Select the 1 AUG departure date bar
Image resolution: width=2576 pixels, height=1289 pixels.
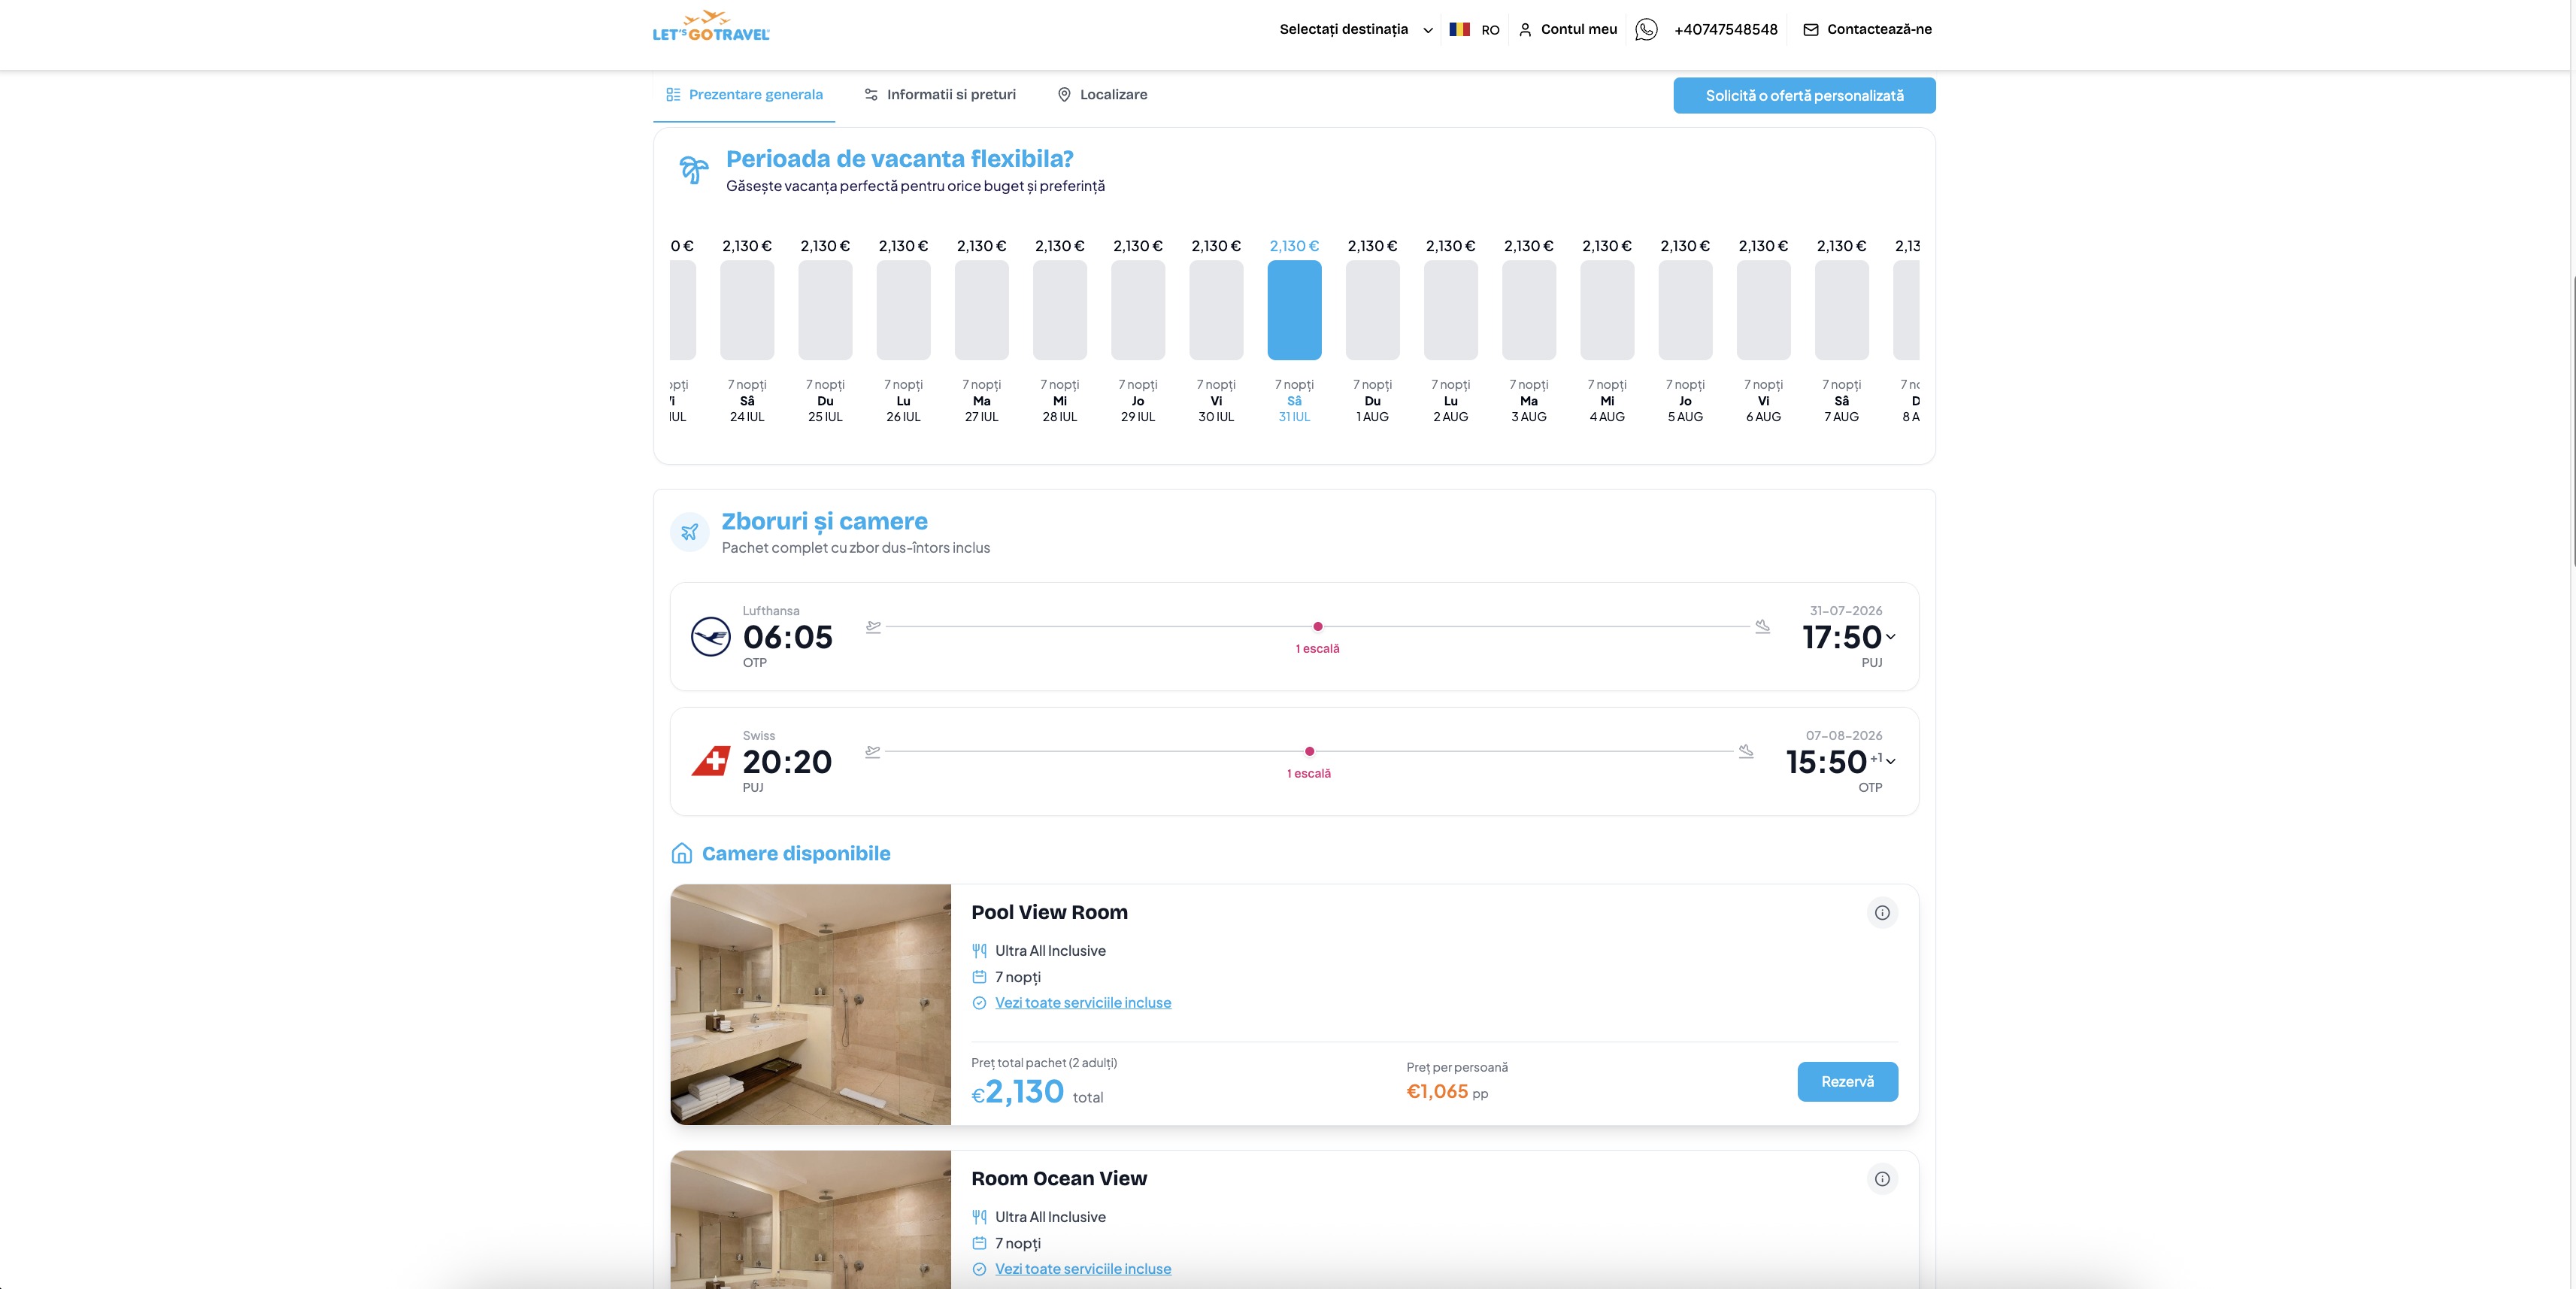(x=1372, y=310)
